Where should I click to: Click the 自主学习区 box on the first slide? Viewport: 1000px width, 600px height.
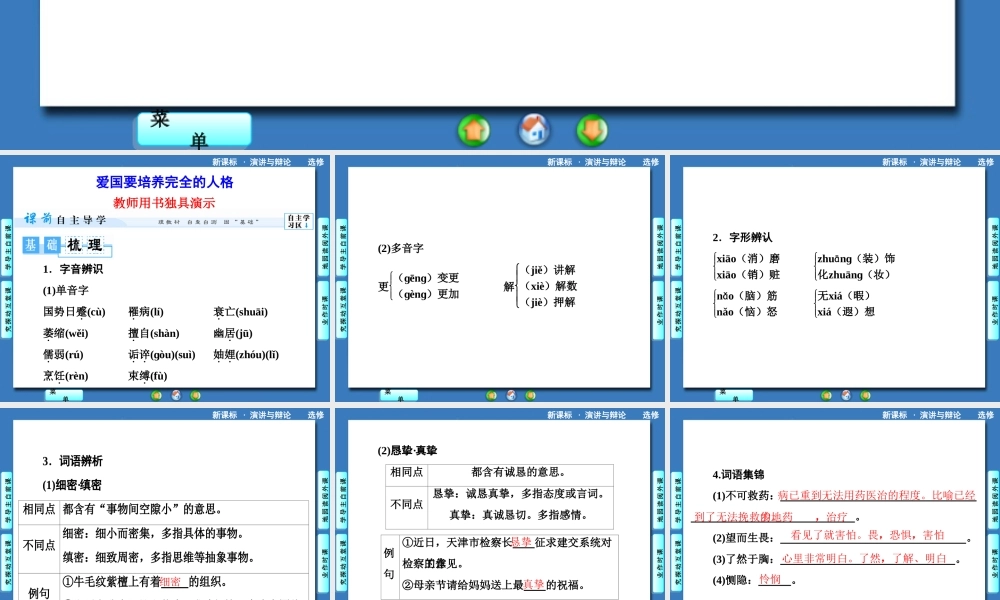(x=298, y=221)
